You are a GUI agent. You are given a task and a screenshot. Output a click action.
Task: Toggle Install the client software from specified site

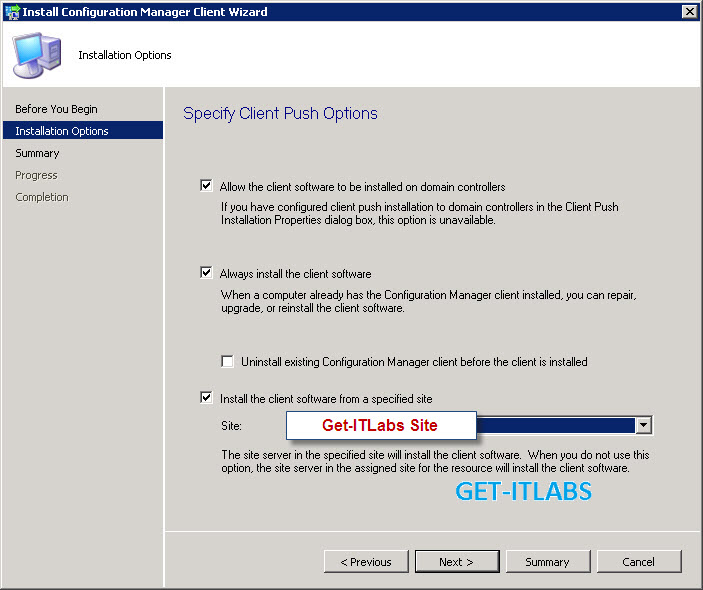(206, 398)
